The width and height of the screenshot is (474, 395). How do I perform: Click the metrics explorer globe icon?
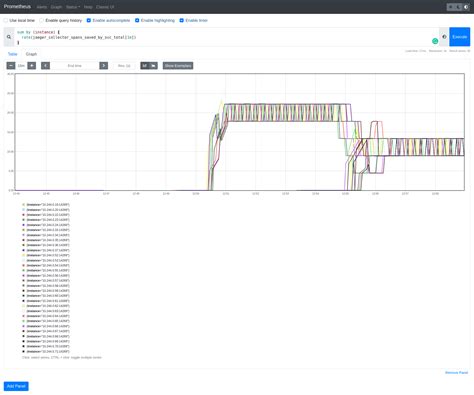444,37
